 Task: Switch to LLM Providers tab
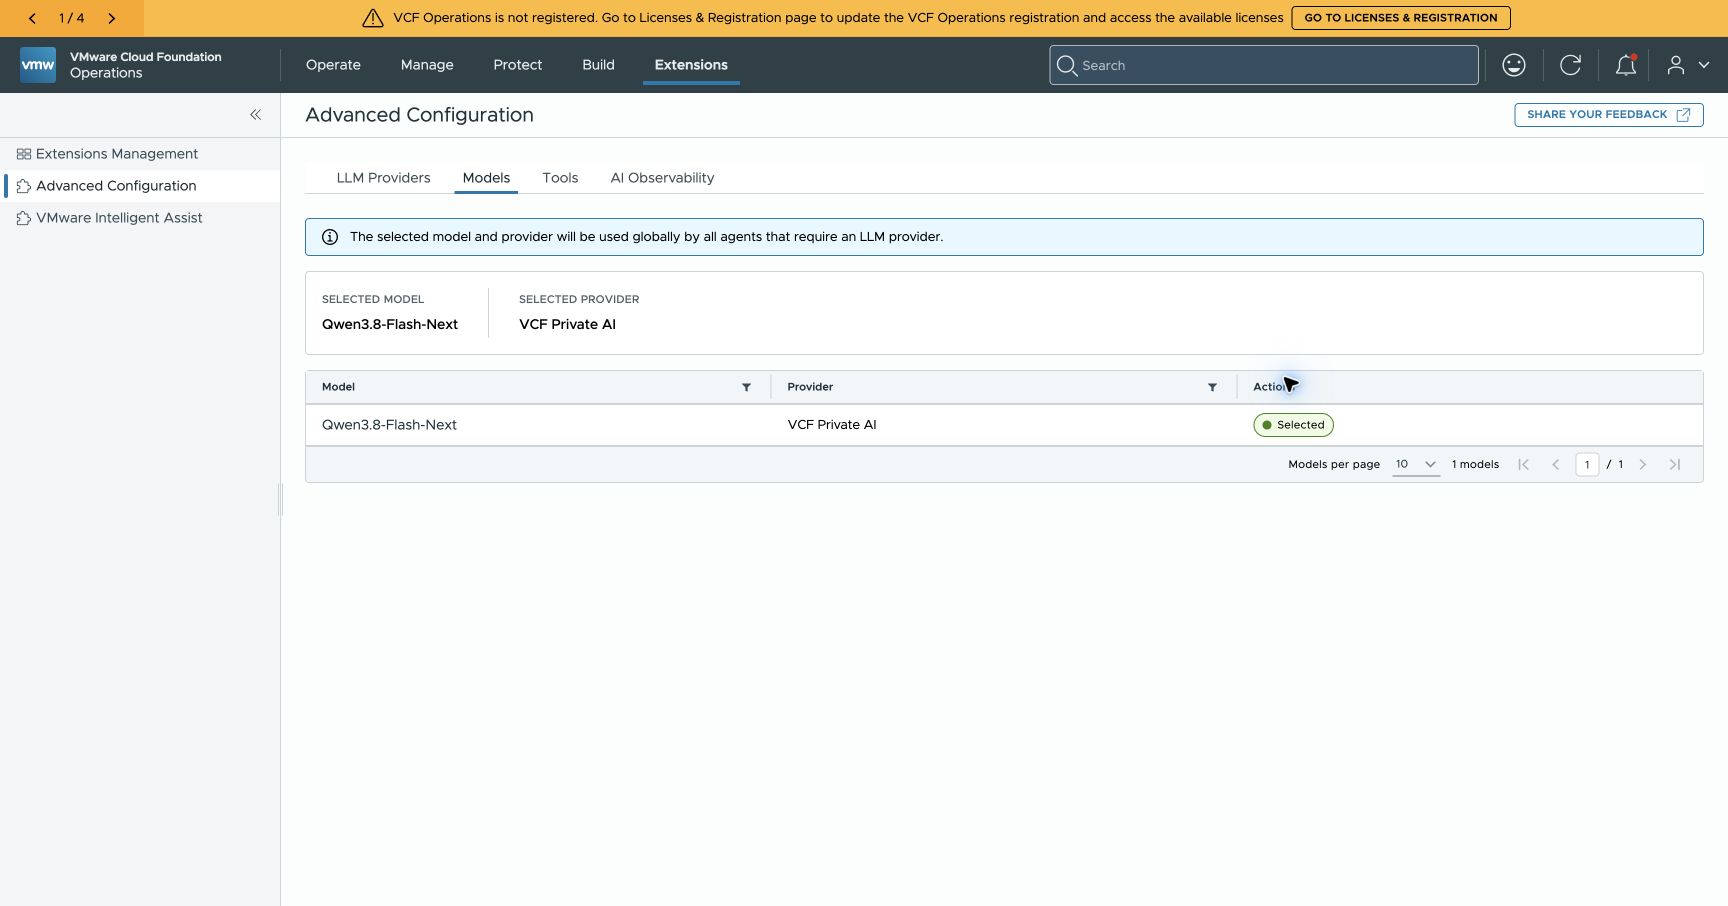pyautogui.click(x=383, y=178)
